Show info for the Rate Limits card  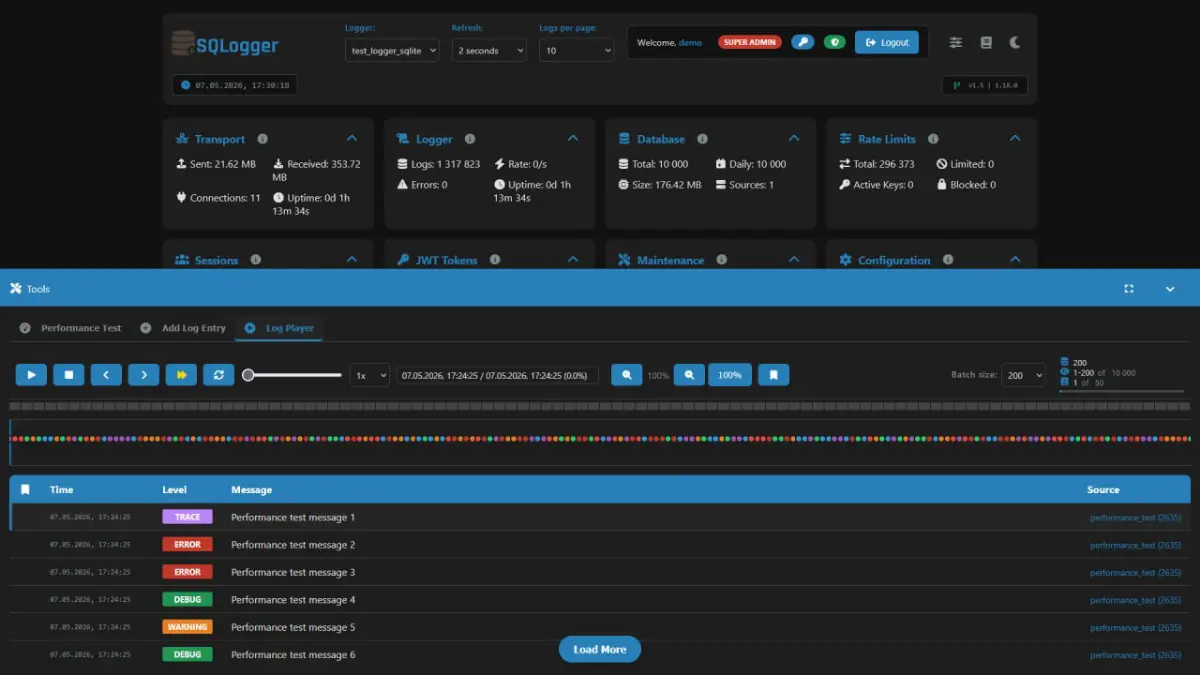933,139
